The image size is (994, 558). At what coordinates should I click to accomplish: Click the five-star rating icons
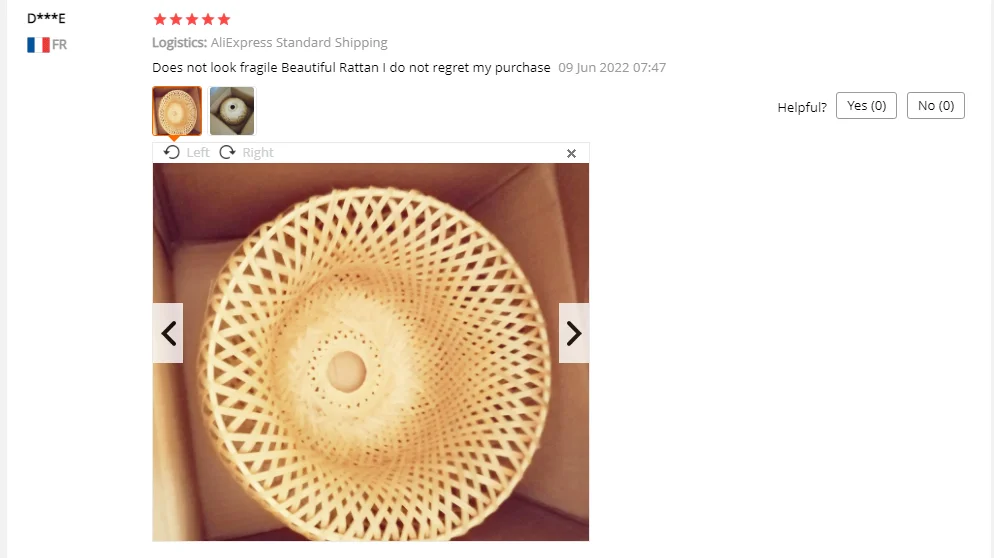coord(192,19)
